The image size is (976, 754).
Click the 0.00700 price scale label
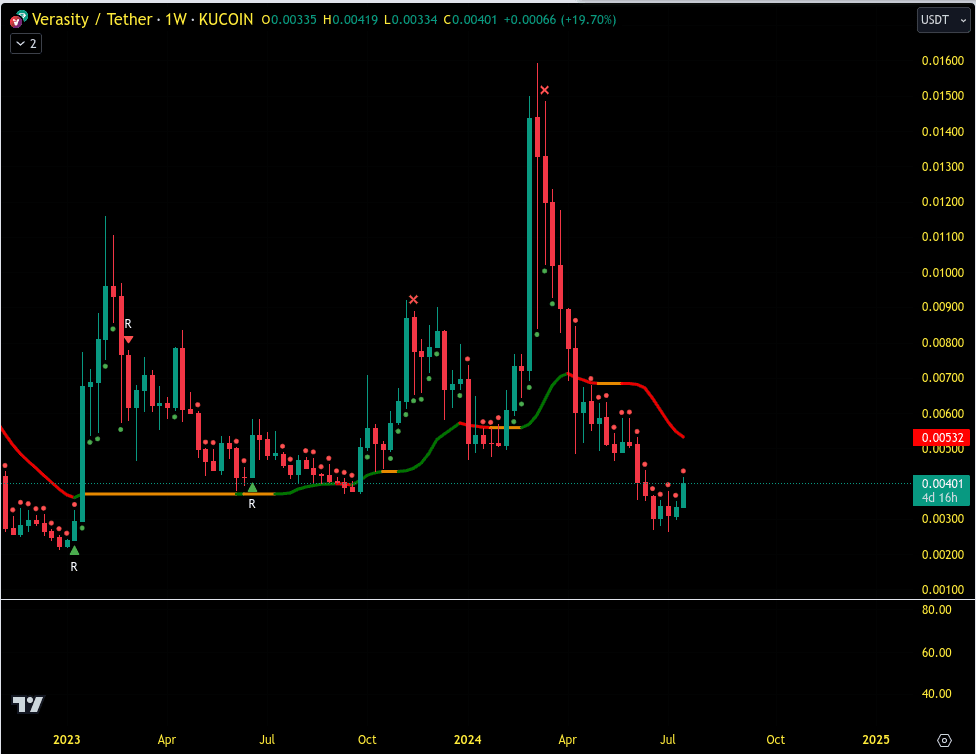942,378
